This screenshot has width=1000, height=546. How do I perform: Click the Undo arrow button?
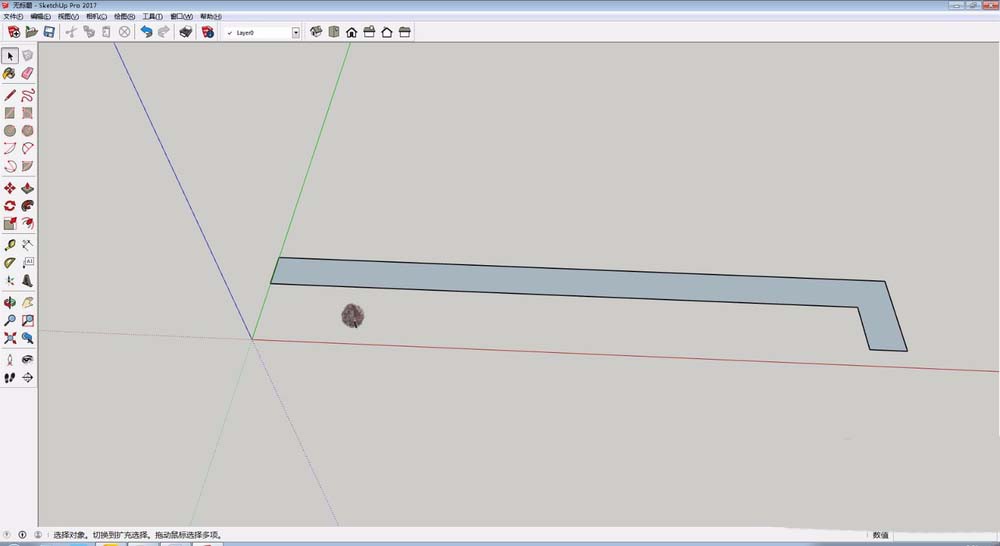coord(146,32)
